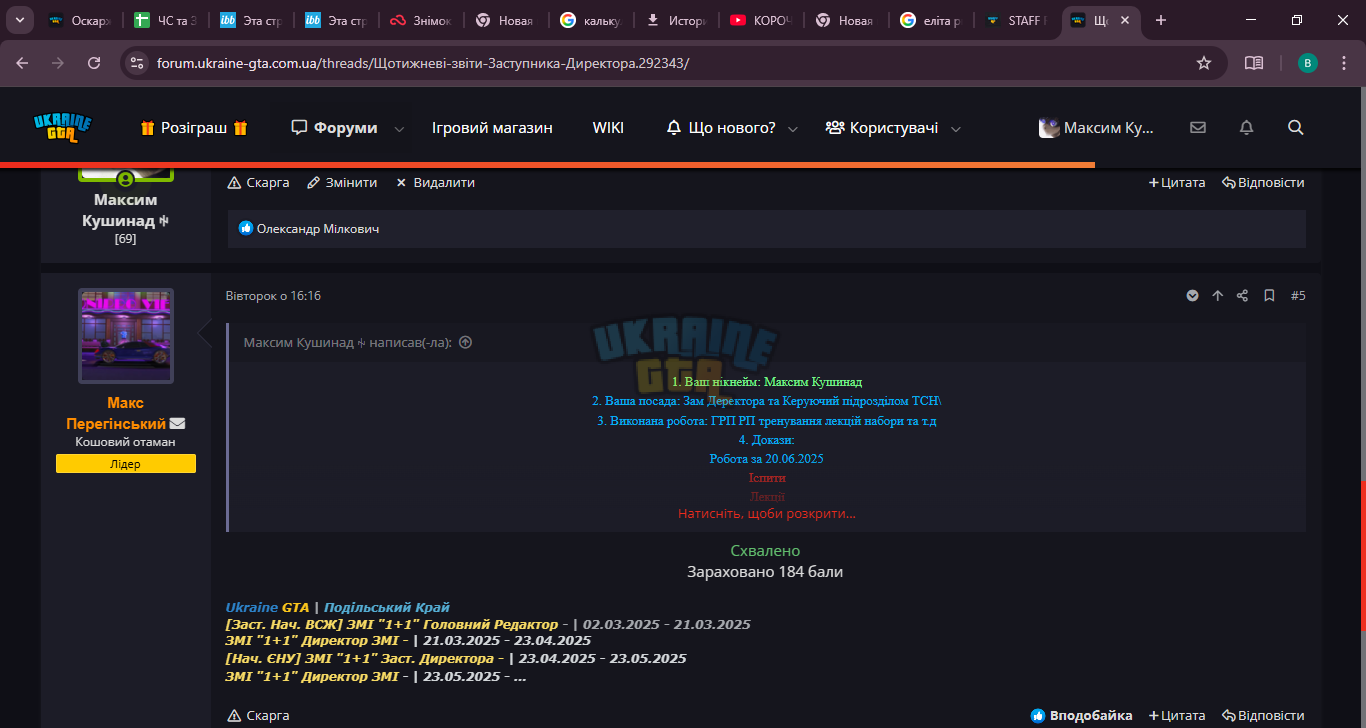1366x728 pixels.
Task: Open Що нового? menu item
Action: coord(721,128)
